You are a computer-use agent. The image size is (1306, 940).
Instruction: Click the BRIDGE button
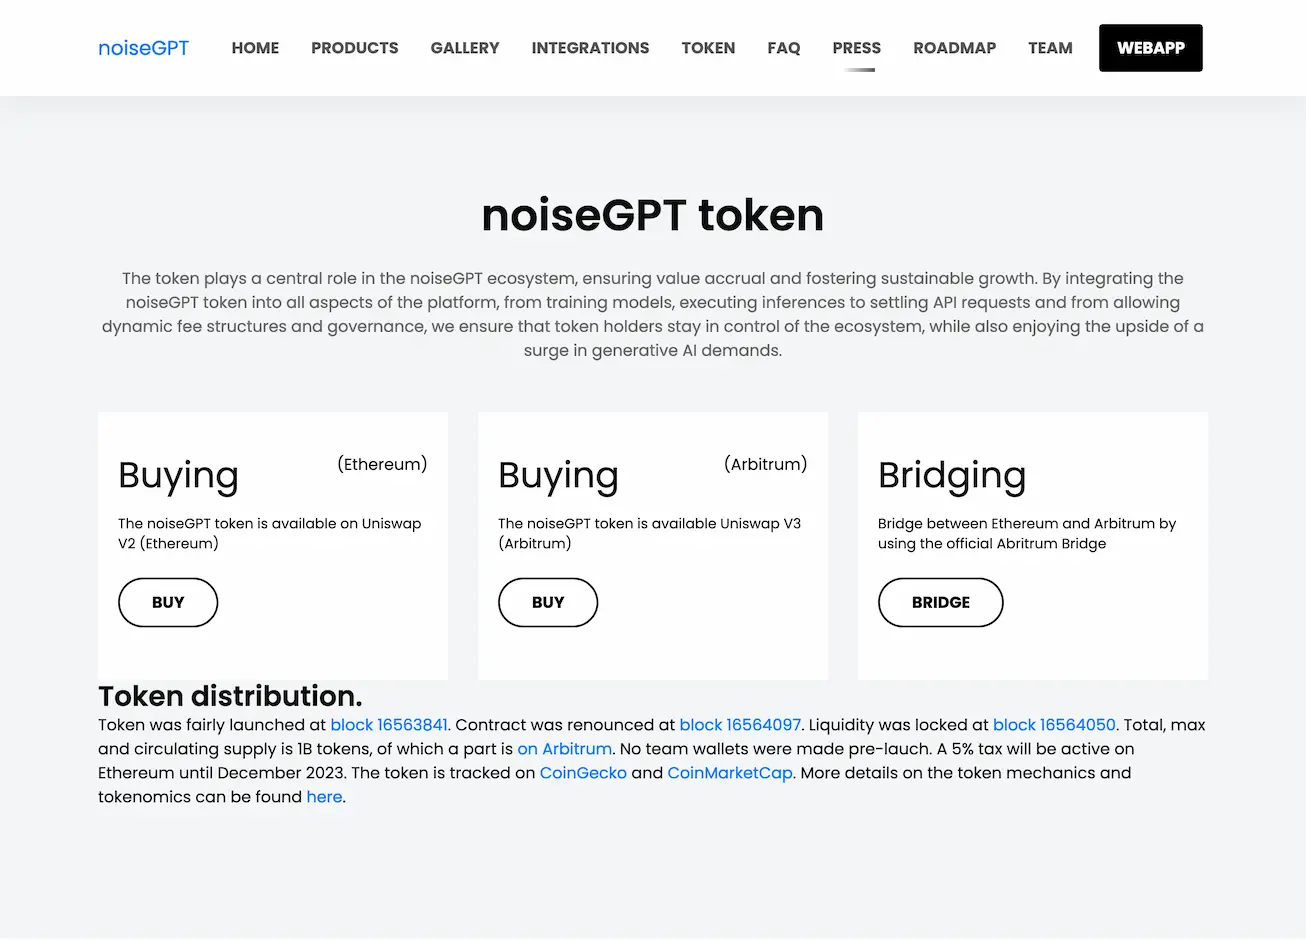(940, 602)
